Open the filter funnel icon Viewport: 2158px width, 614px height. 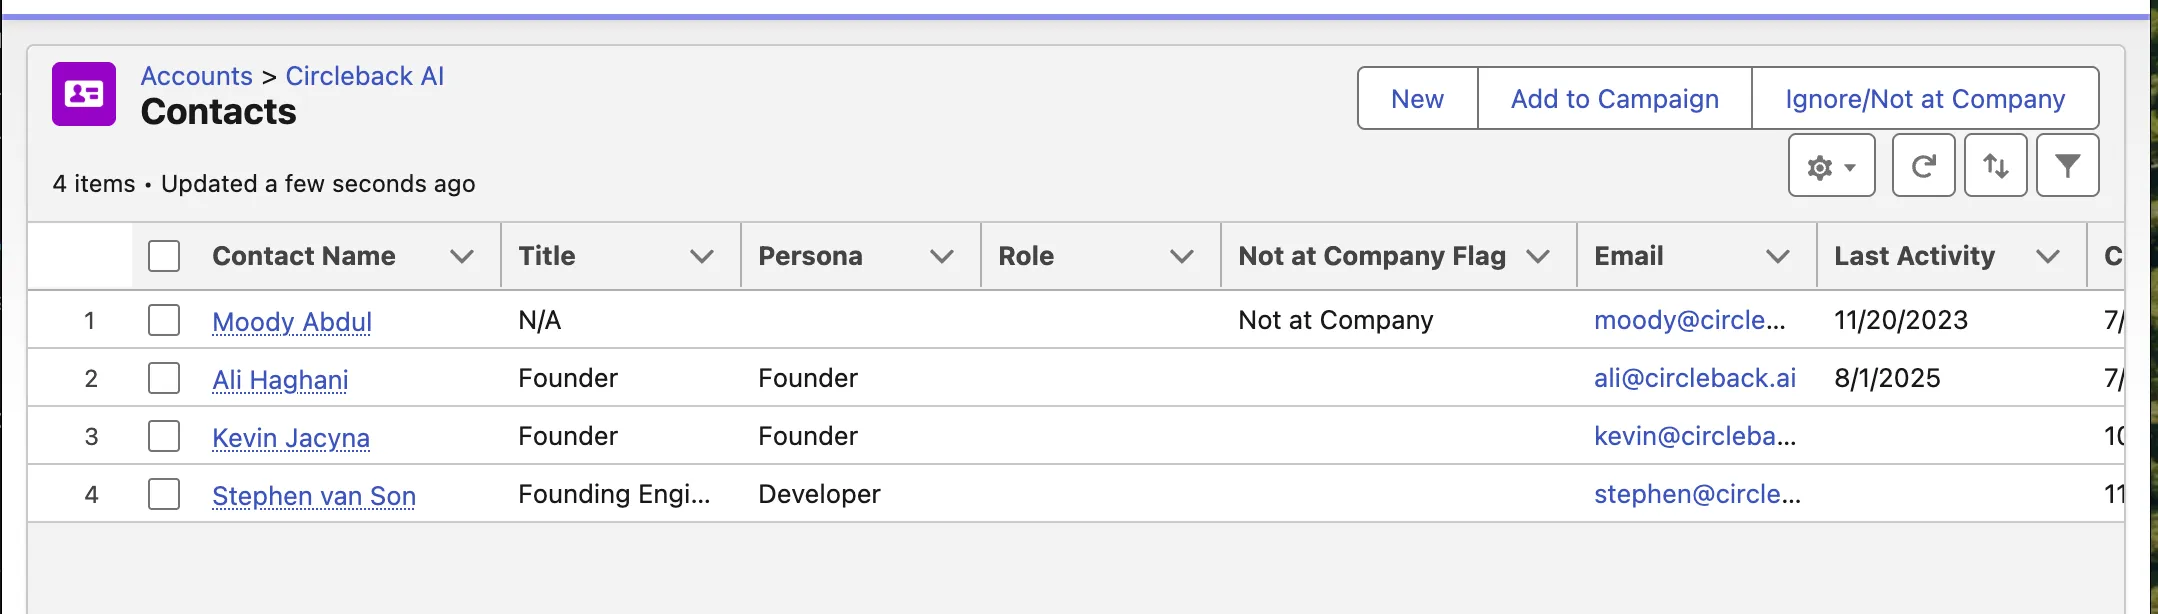[x=2067, y=166]
